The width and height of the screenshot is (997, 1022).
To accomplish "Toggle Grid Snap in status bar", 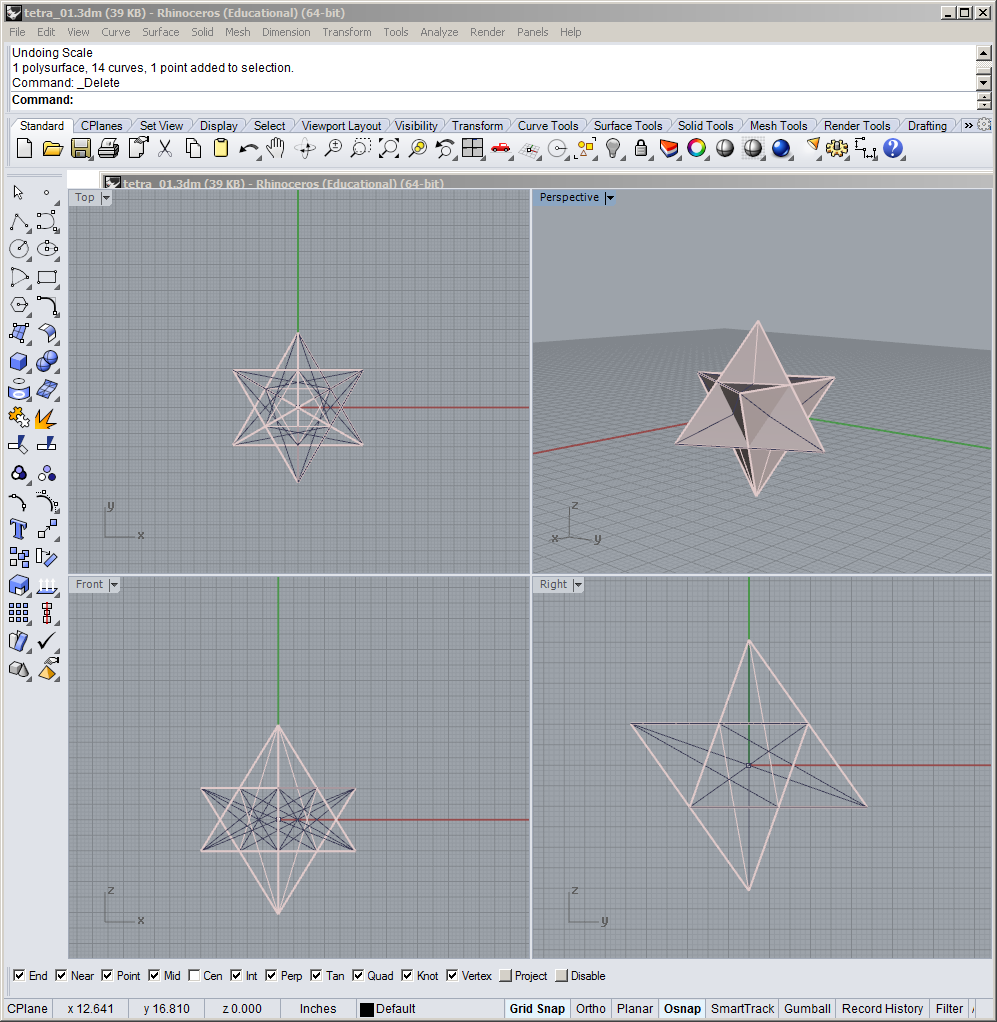I will [x=536, y=1009].
